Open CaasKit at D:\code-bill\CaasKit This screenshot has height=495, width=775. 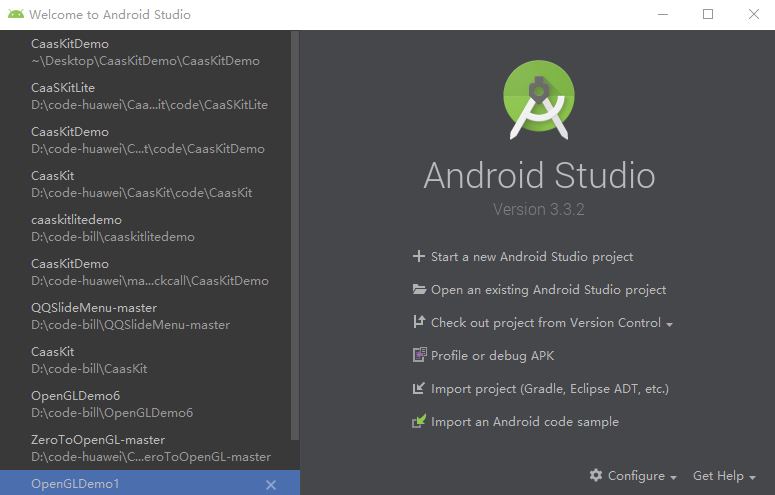[145, 360]
